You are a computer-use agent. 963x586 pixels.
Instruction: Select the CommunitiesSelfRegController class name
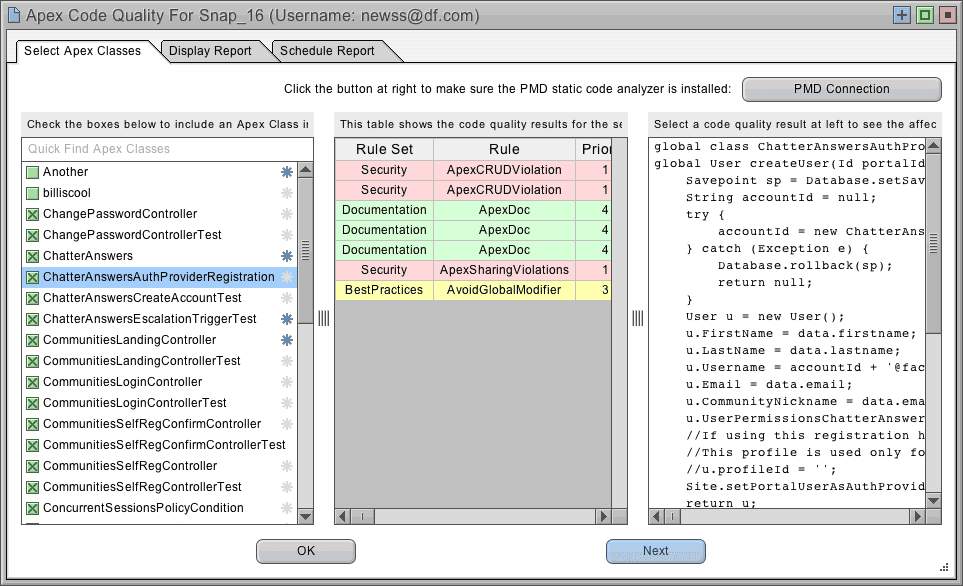pos(130,466)
